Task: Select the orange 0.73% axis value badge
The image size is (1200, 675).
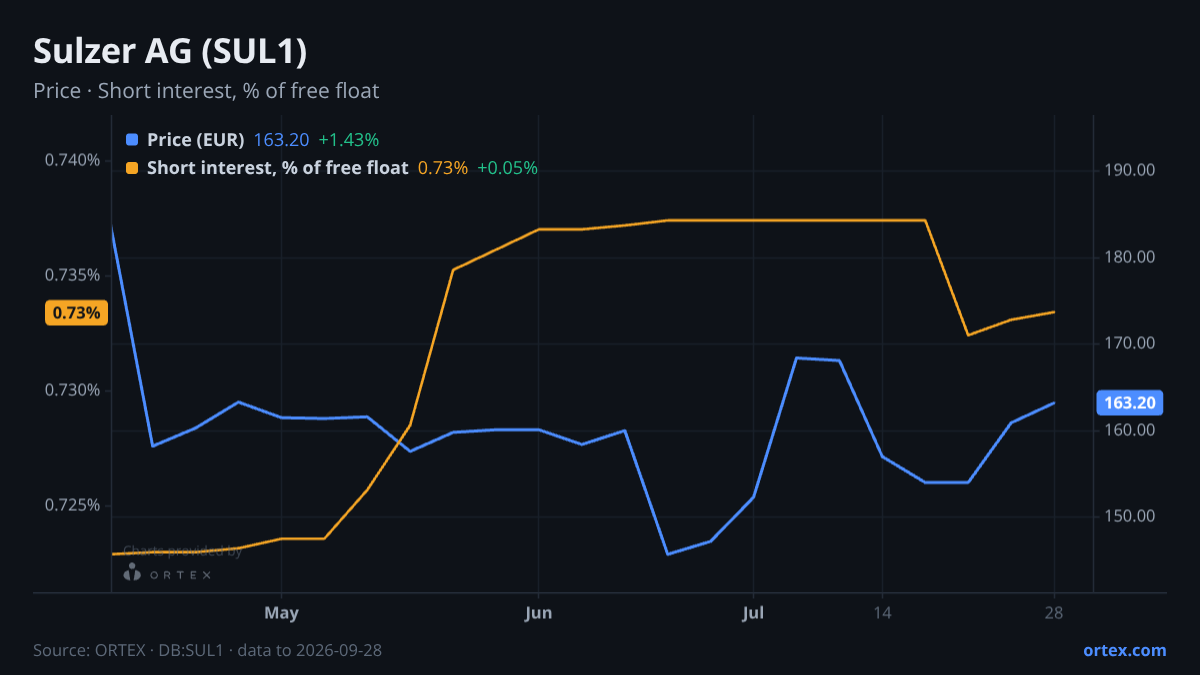Action: 76,313
